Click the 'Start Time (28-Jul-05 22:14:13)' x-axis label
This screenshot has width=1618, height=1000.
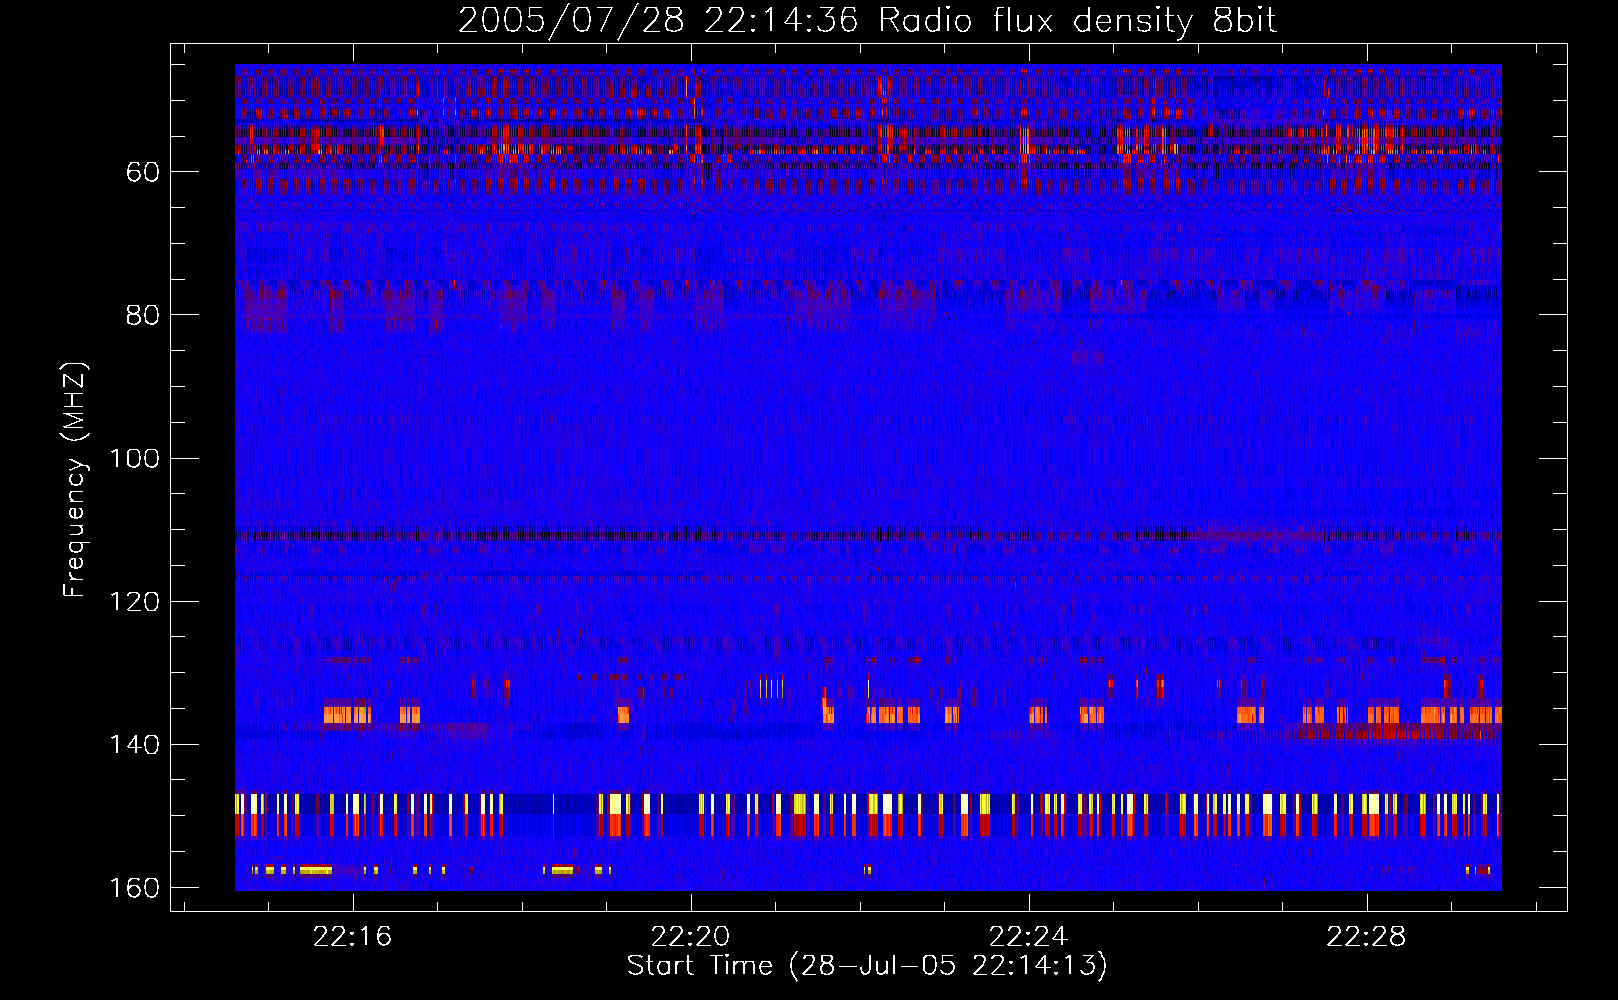[x=867, y=966]
